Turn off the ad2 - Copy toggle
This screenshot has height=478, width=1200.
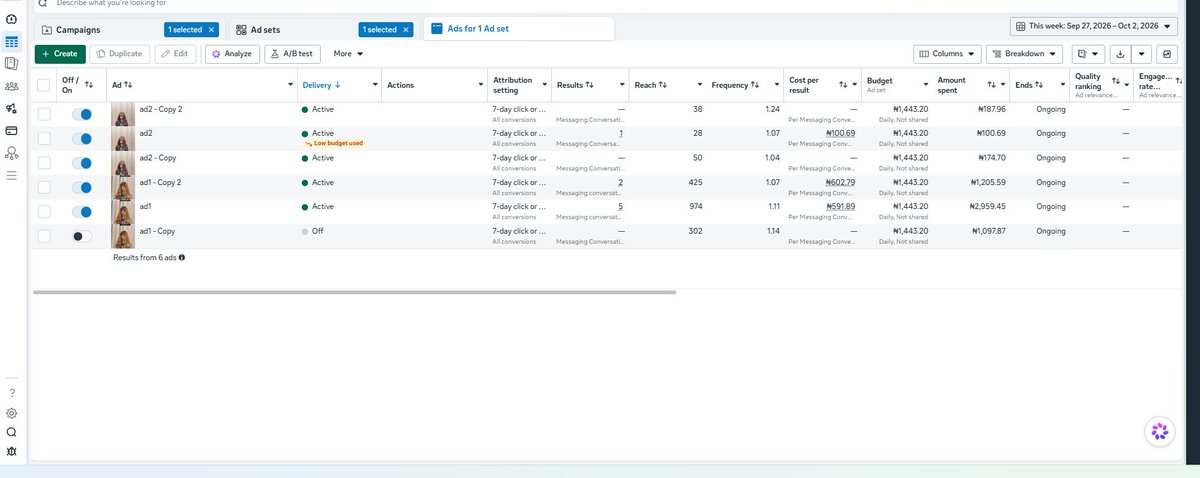tap(82, 163)
